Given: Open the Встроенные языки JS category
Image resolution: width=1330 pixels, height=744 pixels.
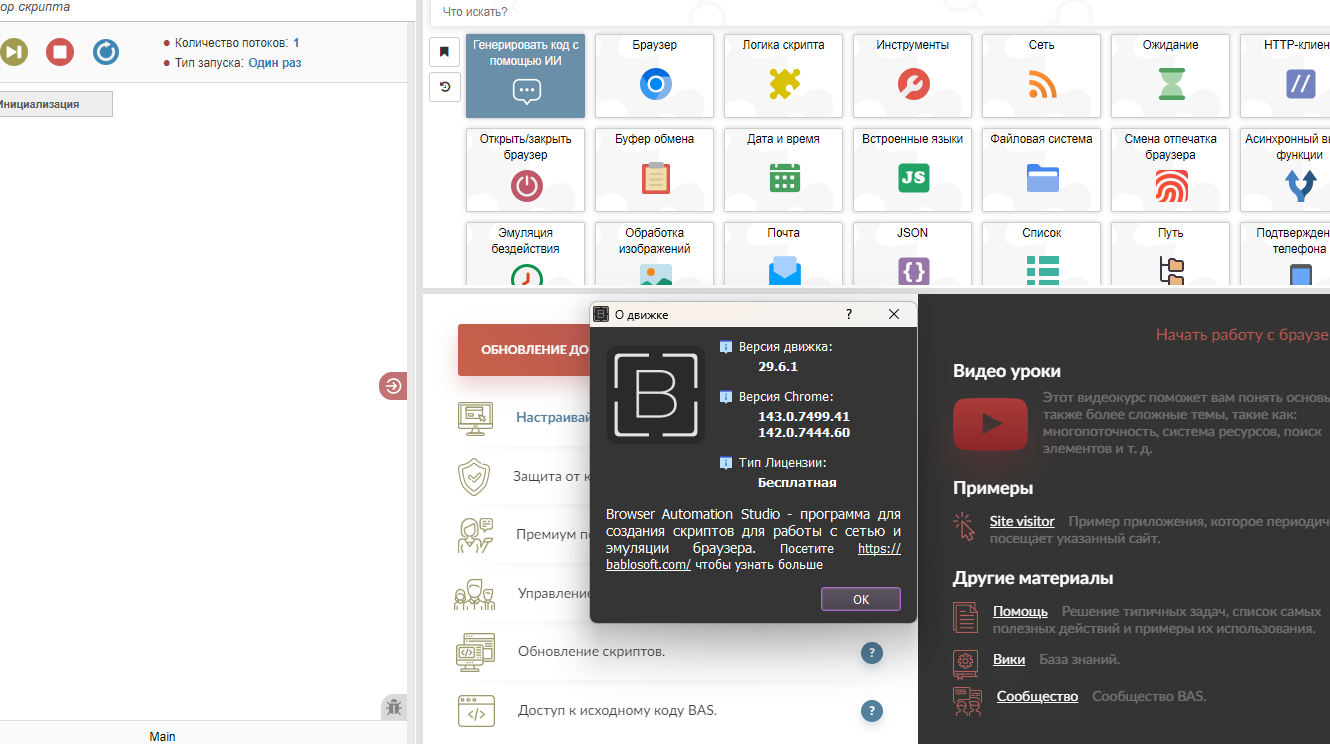Looking at the screenshot, I should 912,170.
